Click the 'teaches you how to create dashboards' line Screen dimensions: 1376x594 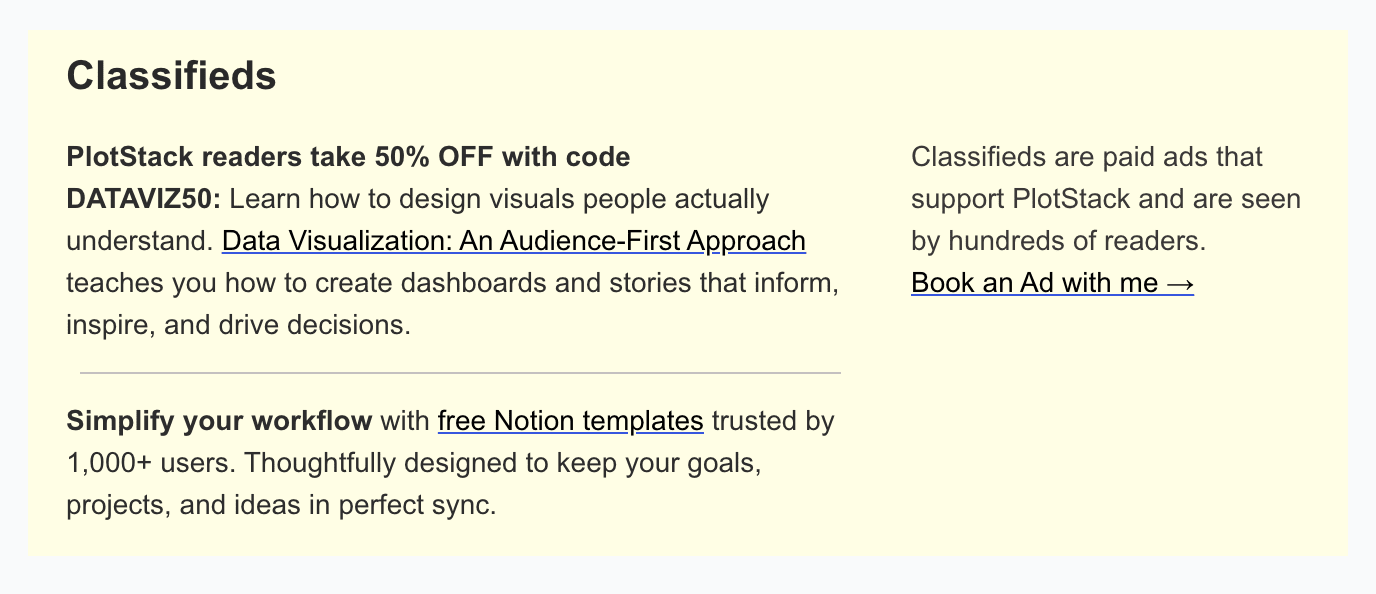[x=450, y=283]
